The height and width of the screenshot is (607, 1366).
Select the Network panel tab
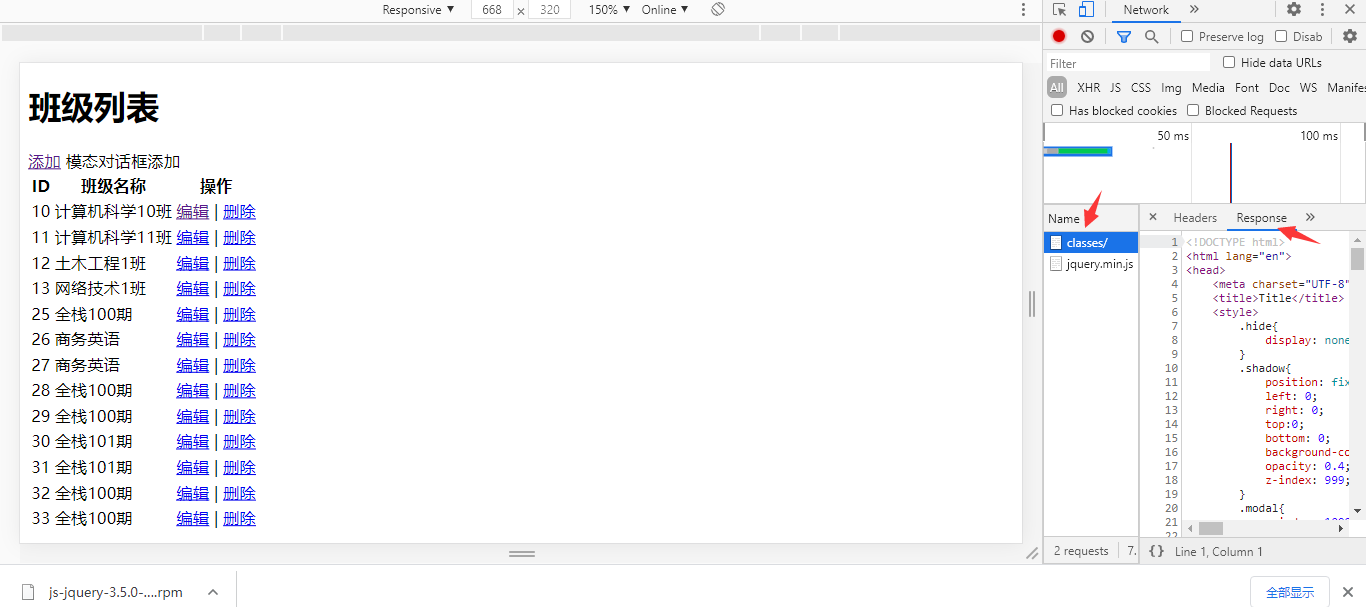tap(1146, 10)
